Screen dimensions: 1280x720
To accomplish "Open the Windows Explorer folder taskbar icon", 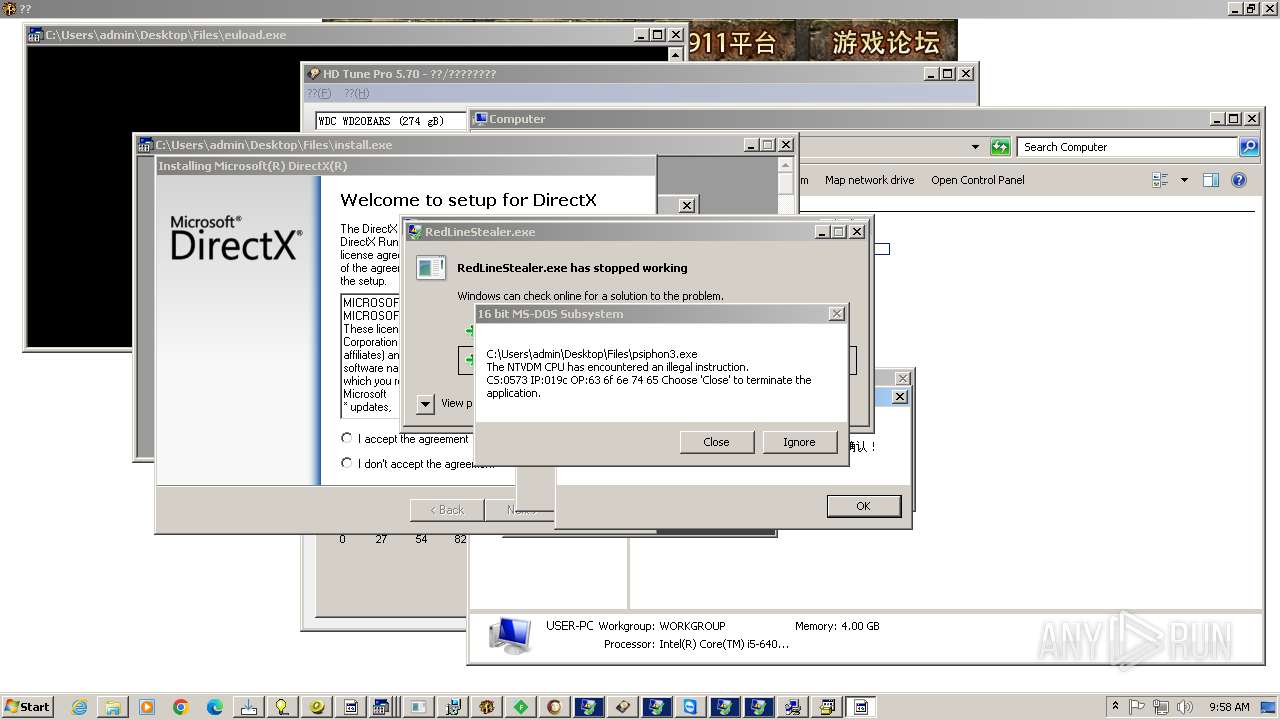I will [113, 707].
